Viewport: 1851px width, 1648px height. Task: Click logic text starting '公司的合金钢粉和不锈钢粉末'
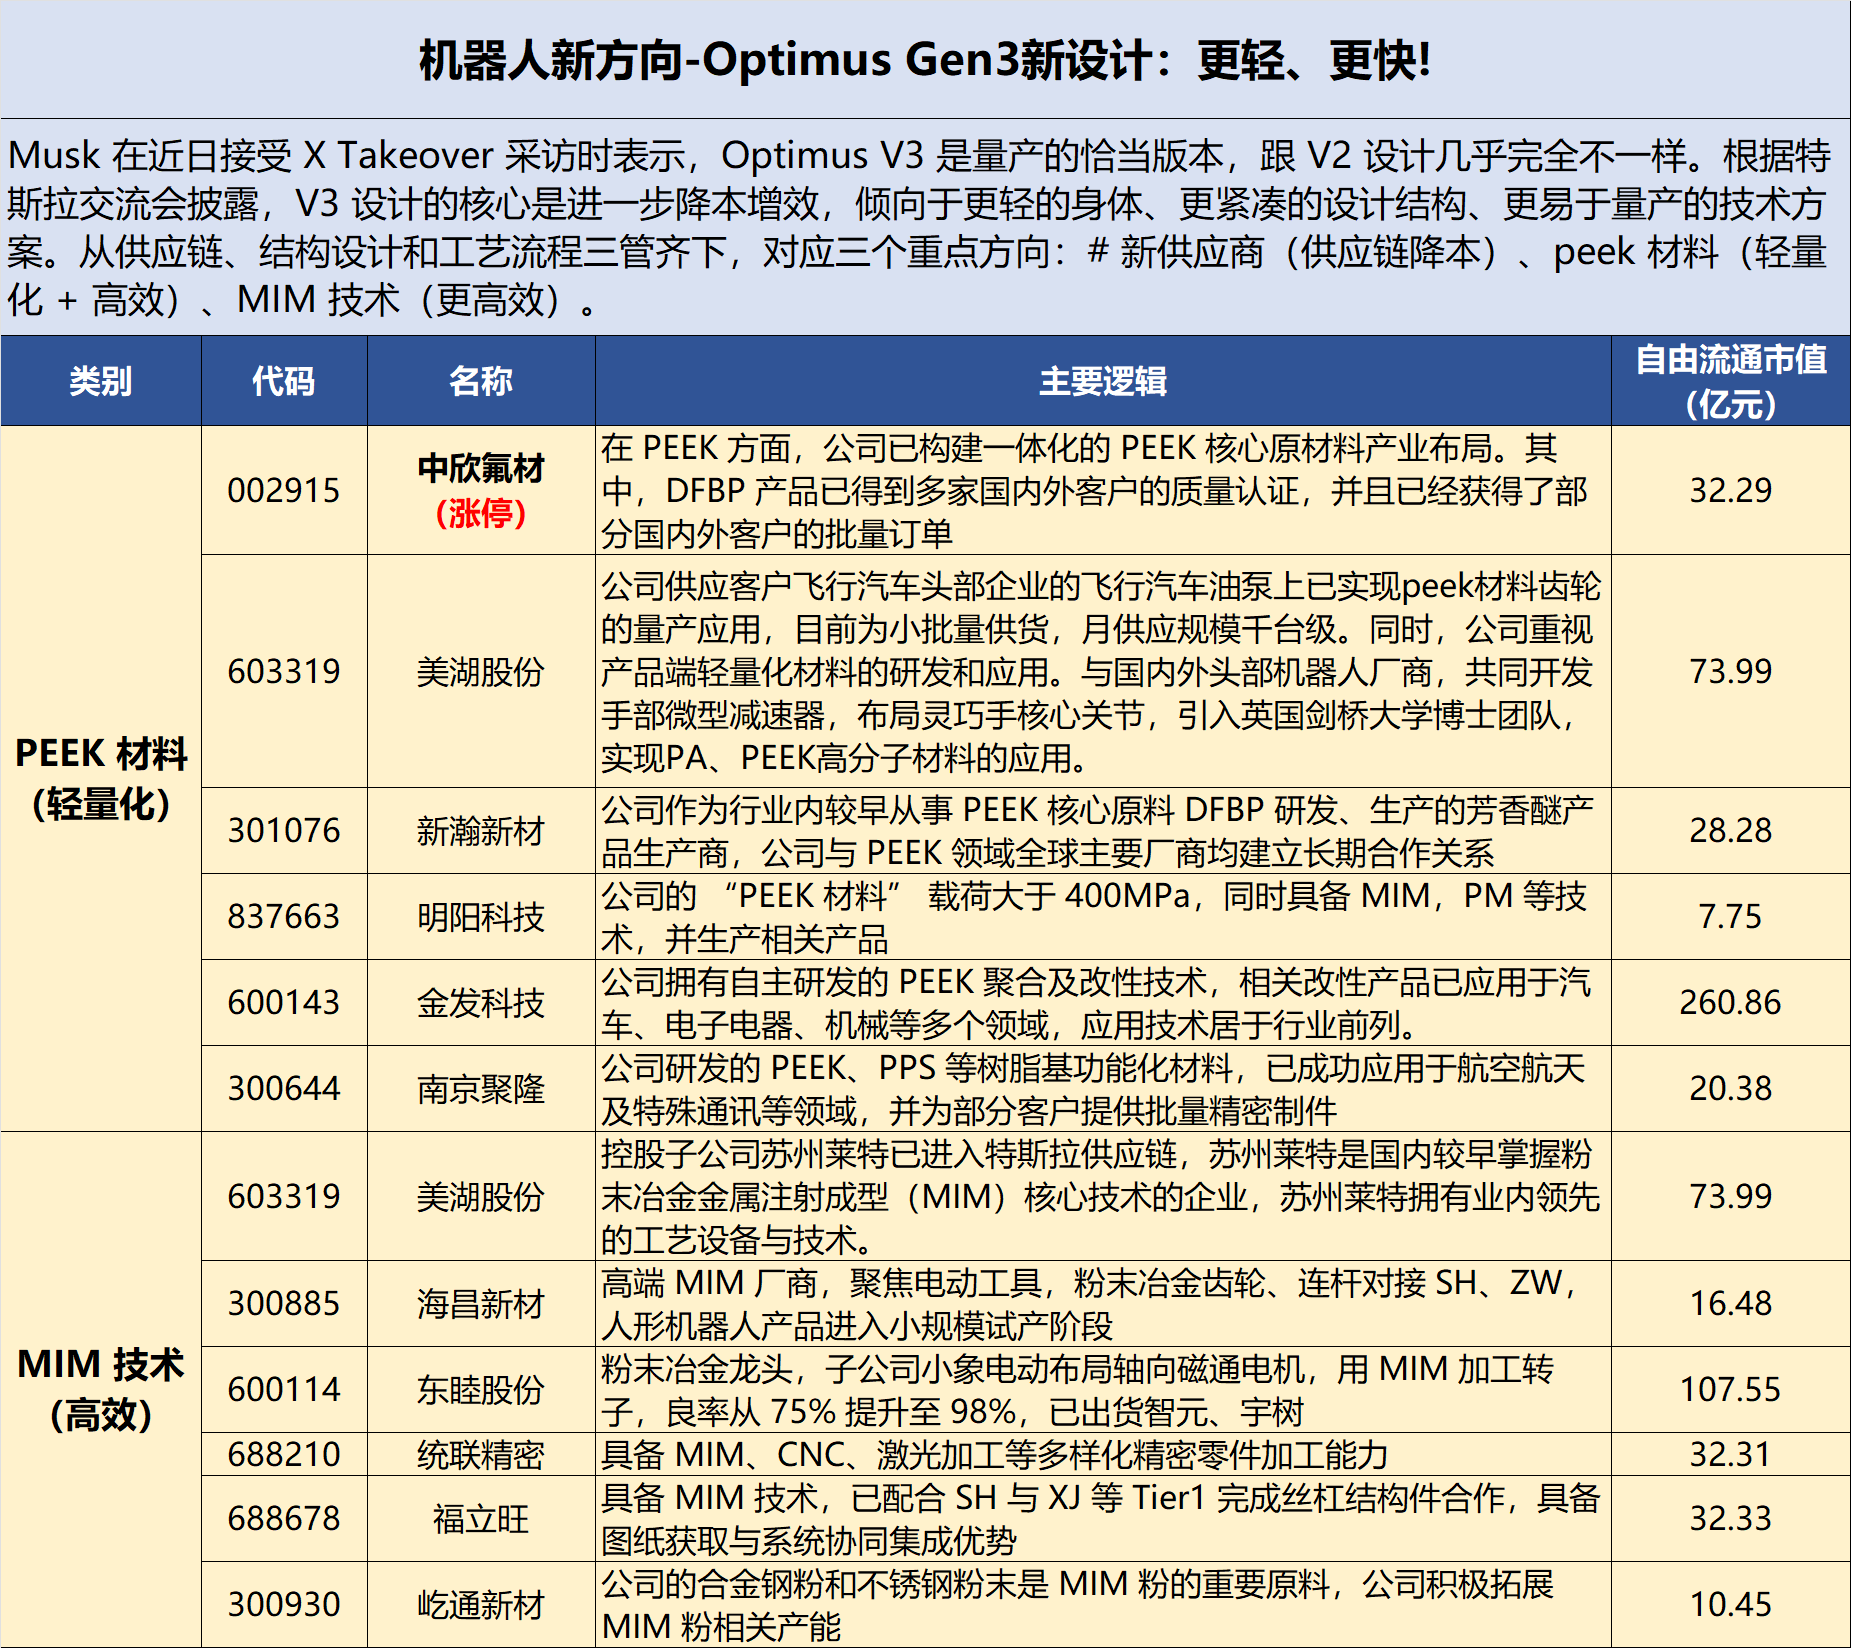(1077, 1605)
